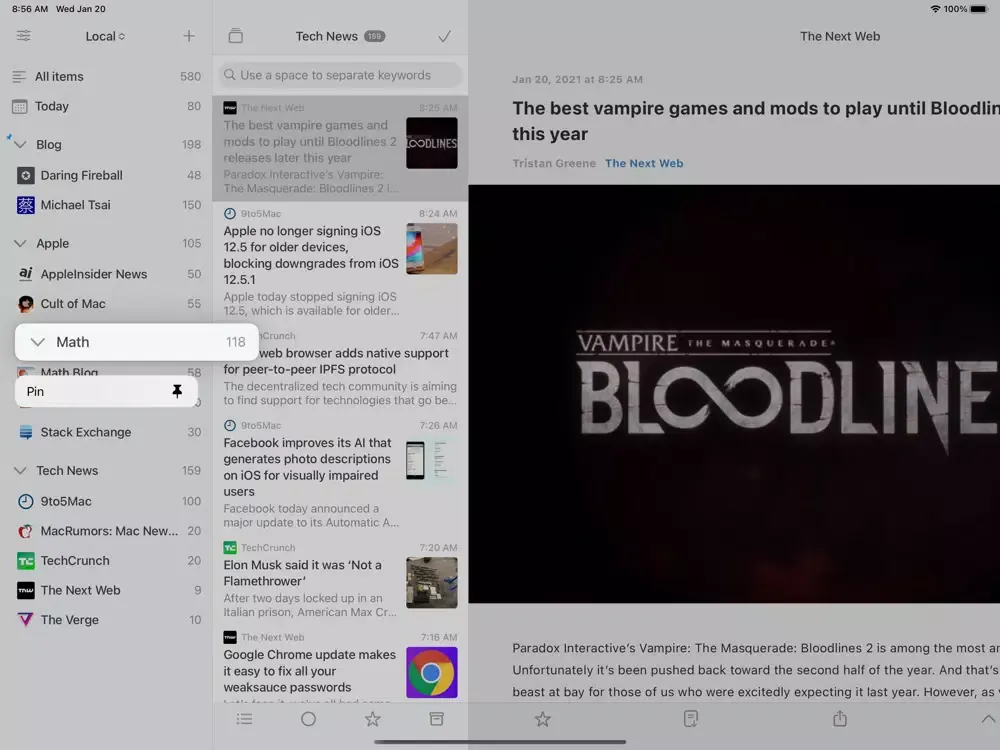1000x750 pixels.
Task: Collapse the Blog folder chevron
Action: click(20, 145)
